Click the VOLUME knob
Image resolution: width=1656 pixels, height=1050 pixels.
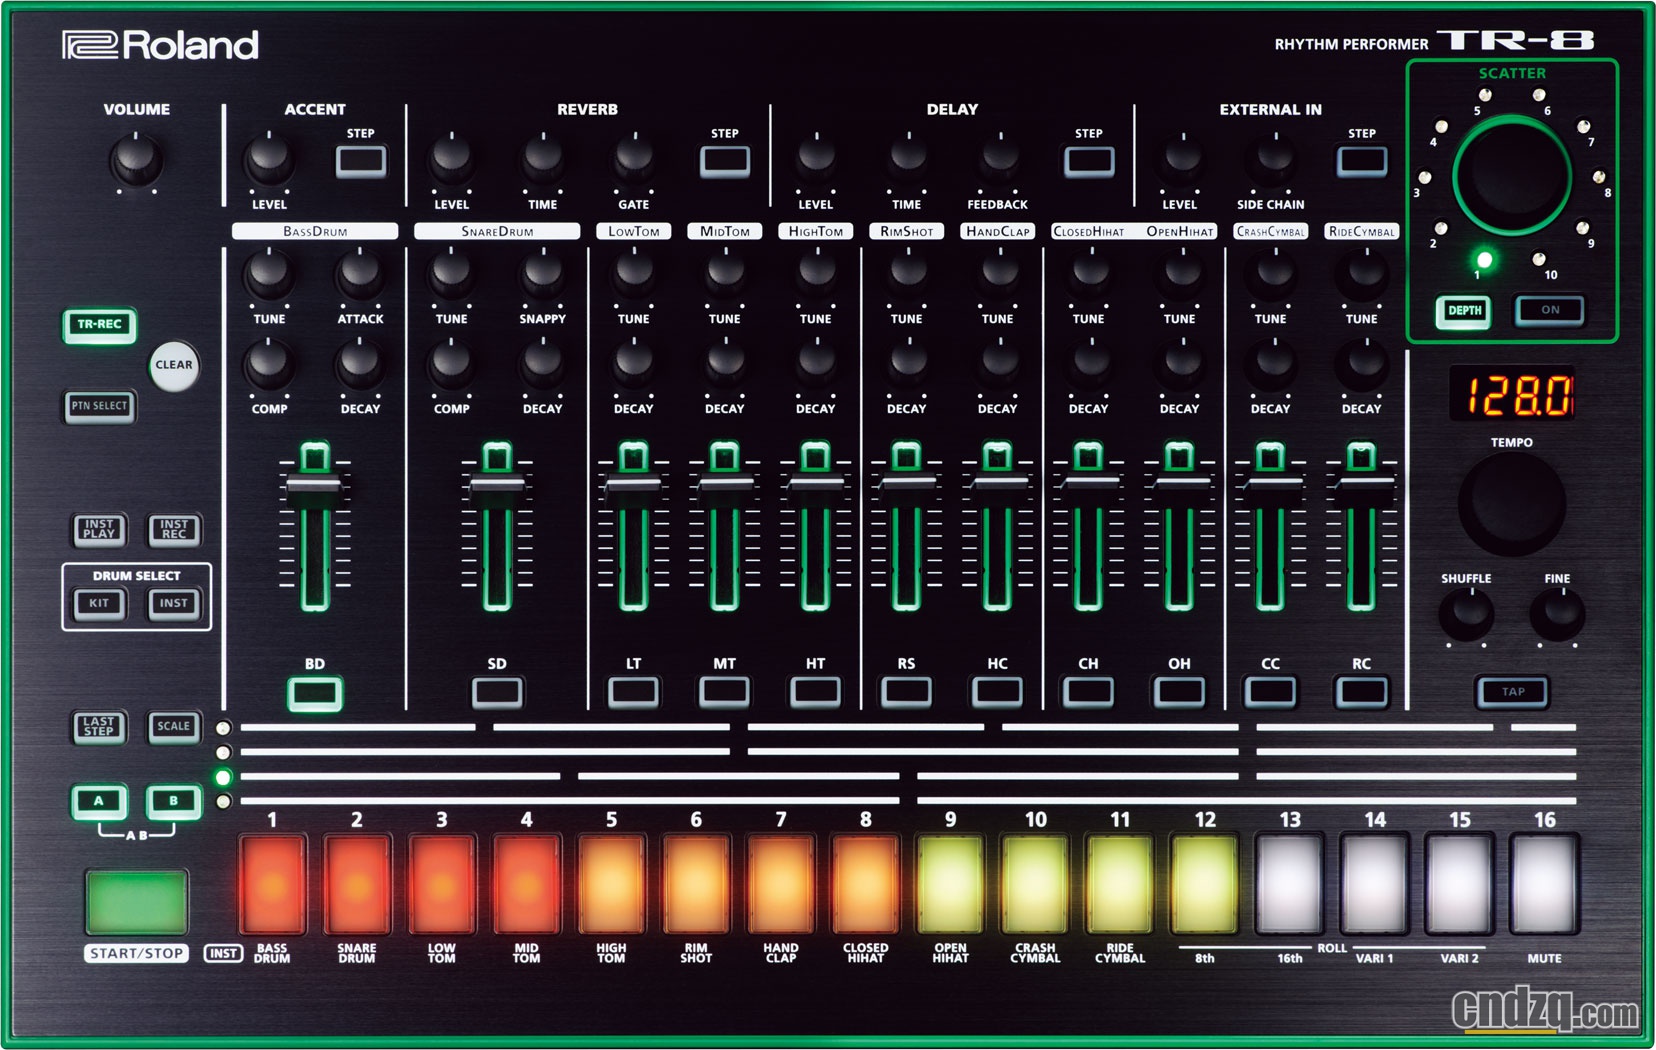136,160
